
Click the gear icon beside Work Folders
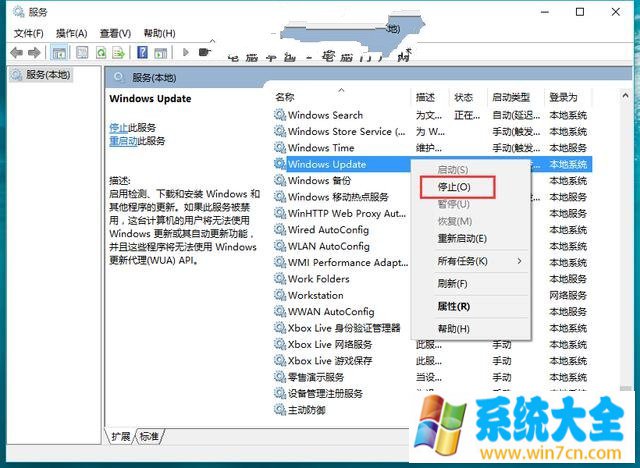(x=280, y=279)
